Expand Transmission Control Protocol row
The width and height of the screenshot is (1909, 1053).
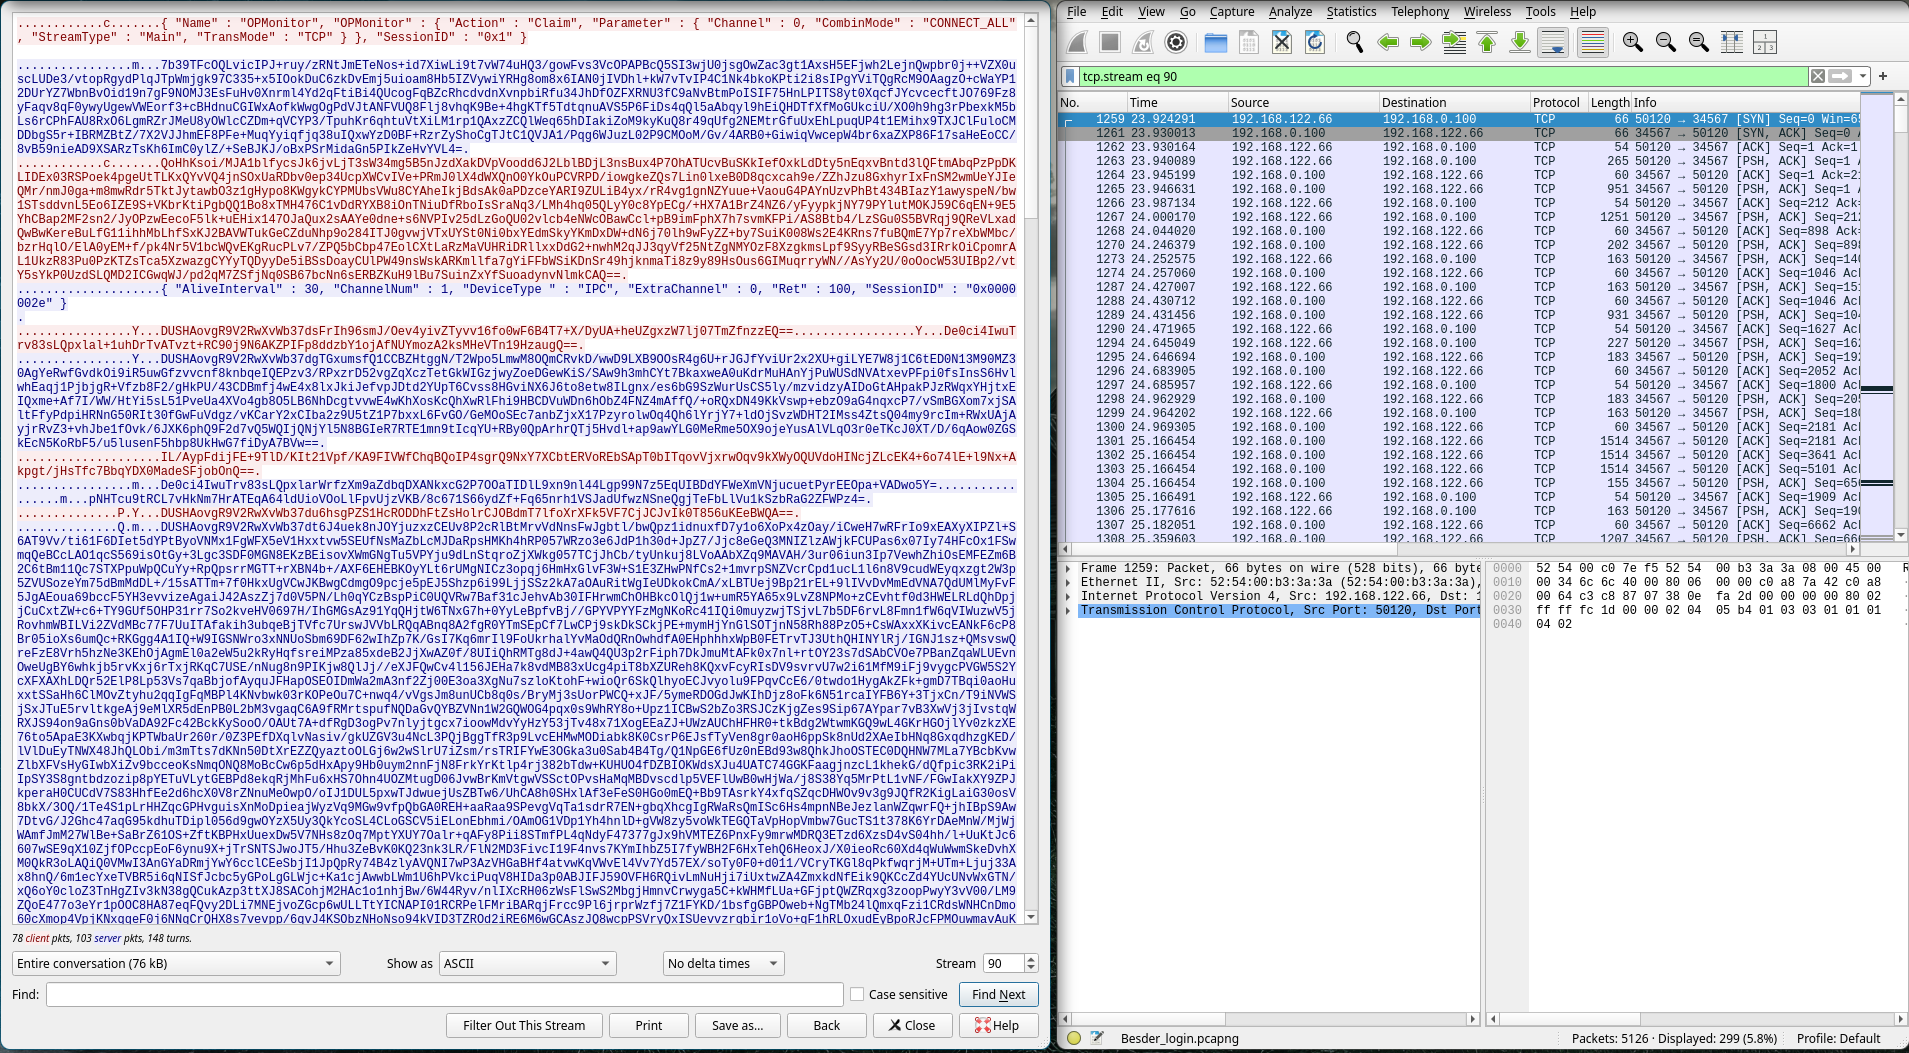click(1068, 610)
